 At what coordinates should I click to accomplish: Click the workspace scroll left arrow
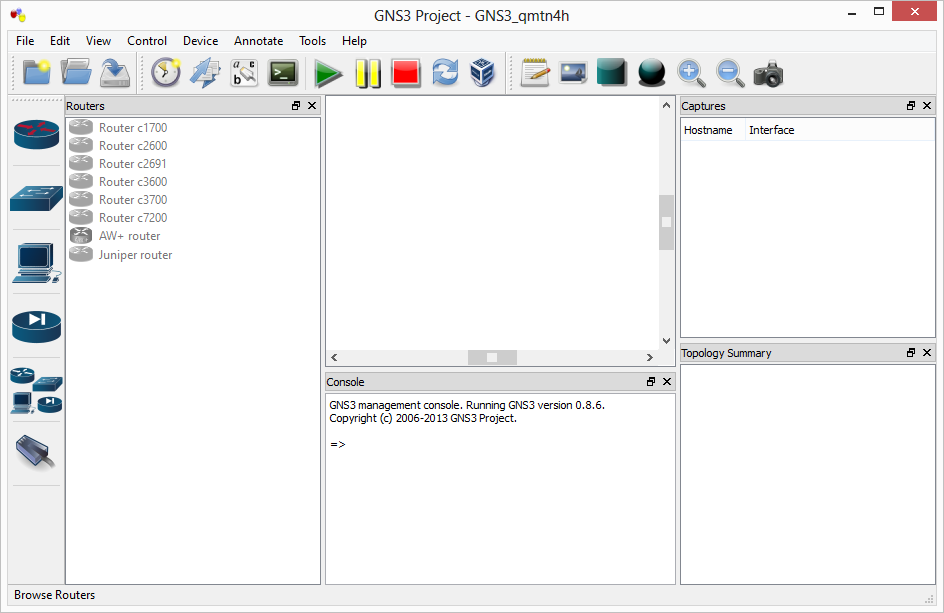point(334,357)
